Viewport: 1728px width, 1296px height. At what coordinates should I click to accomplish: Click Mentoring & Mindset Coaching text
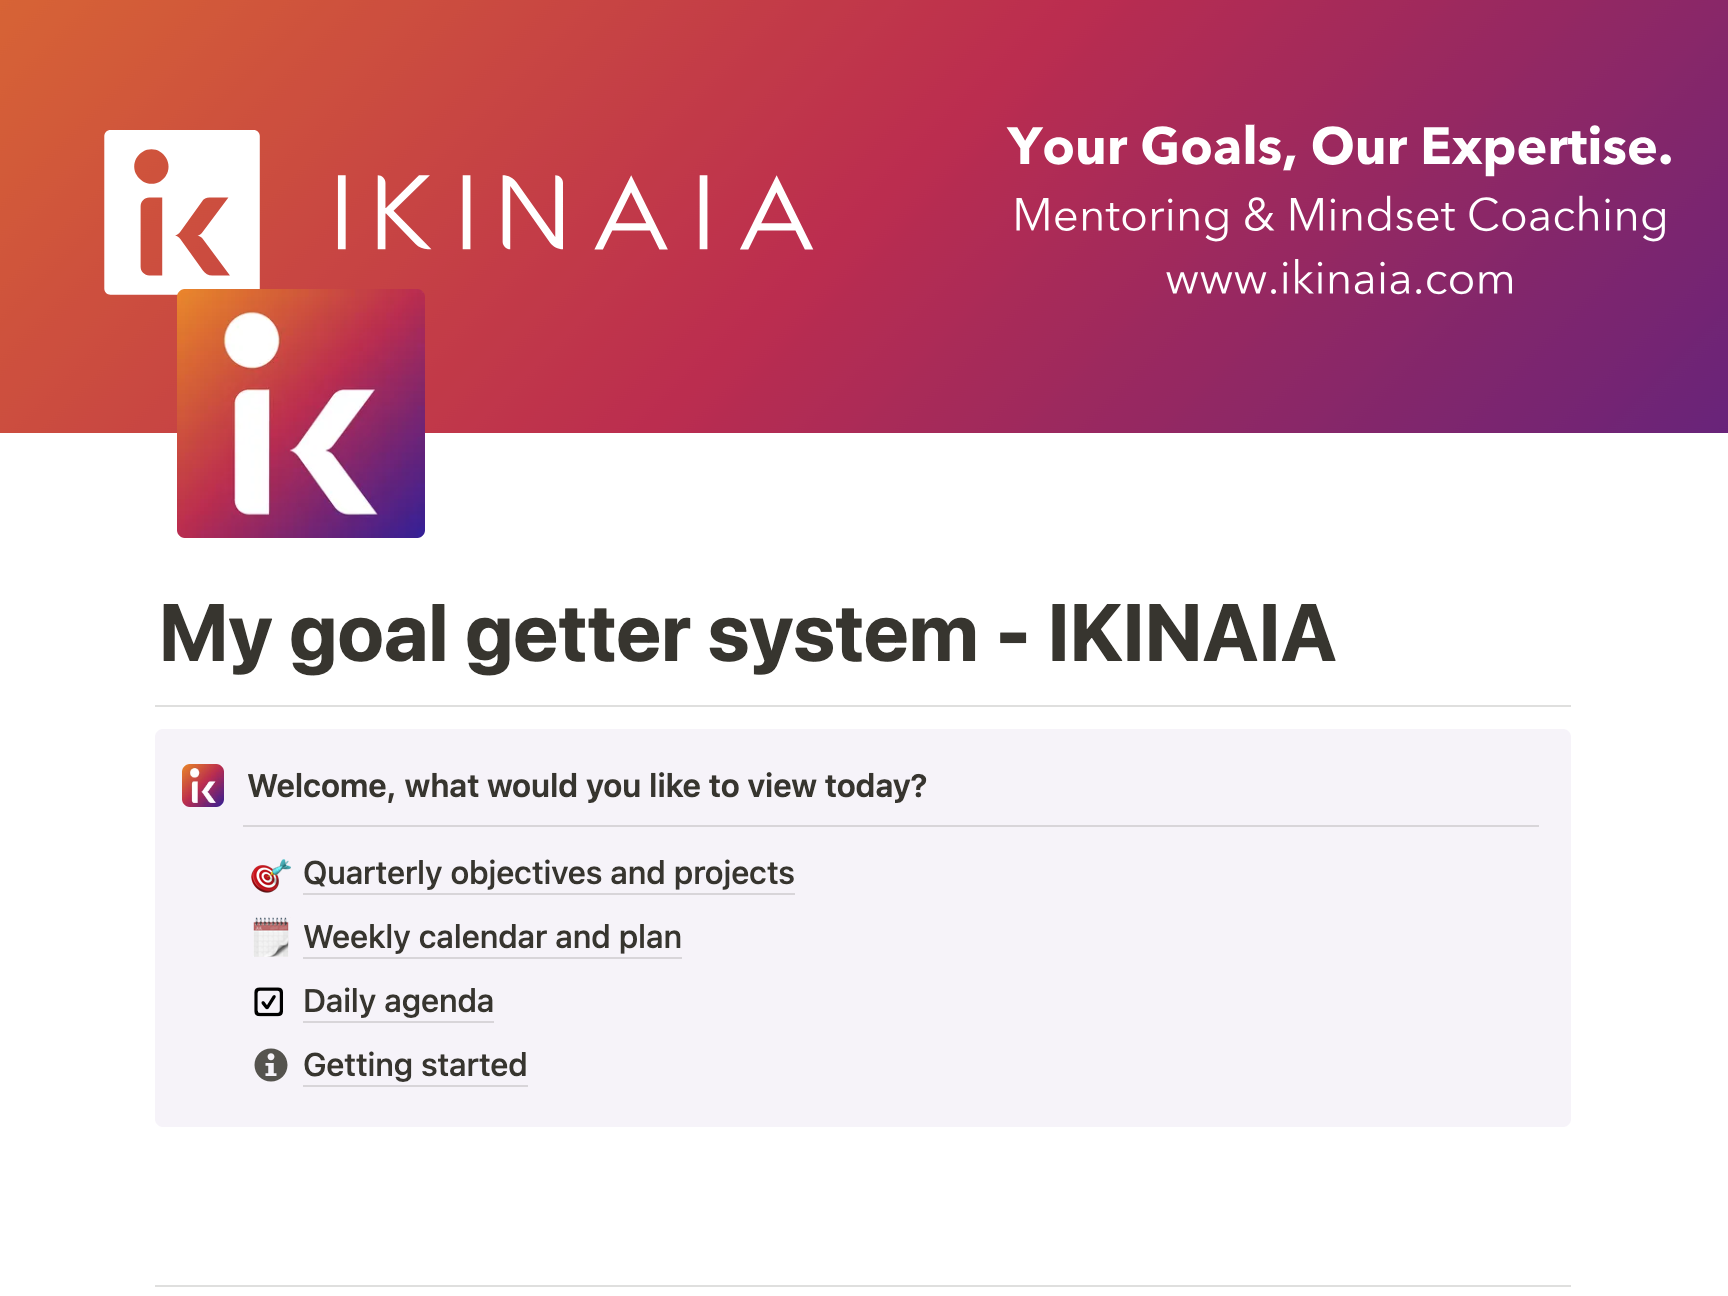pyautogui.click(x=1340, y=216)
